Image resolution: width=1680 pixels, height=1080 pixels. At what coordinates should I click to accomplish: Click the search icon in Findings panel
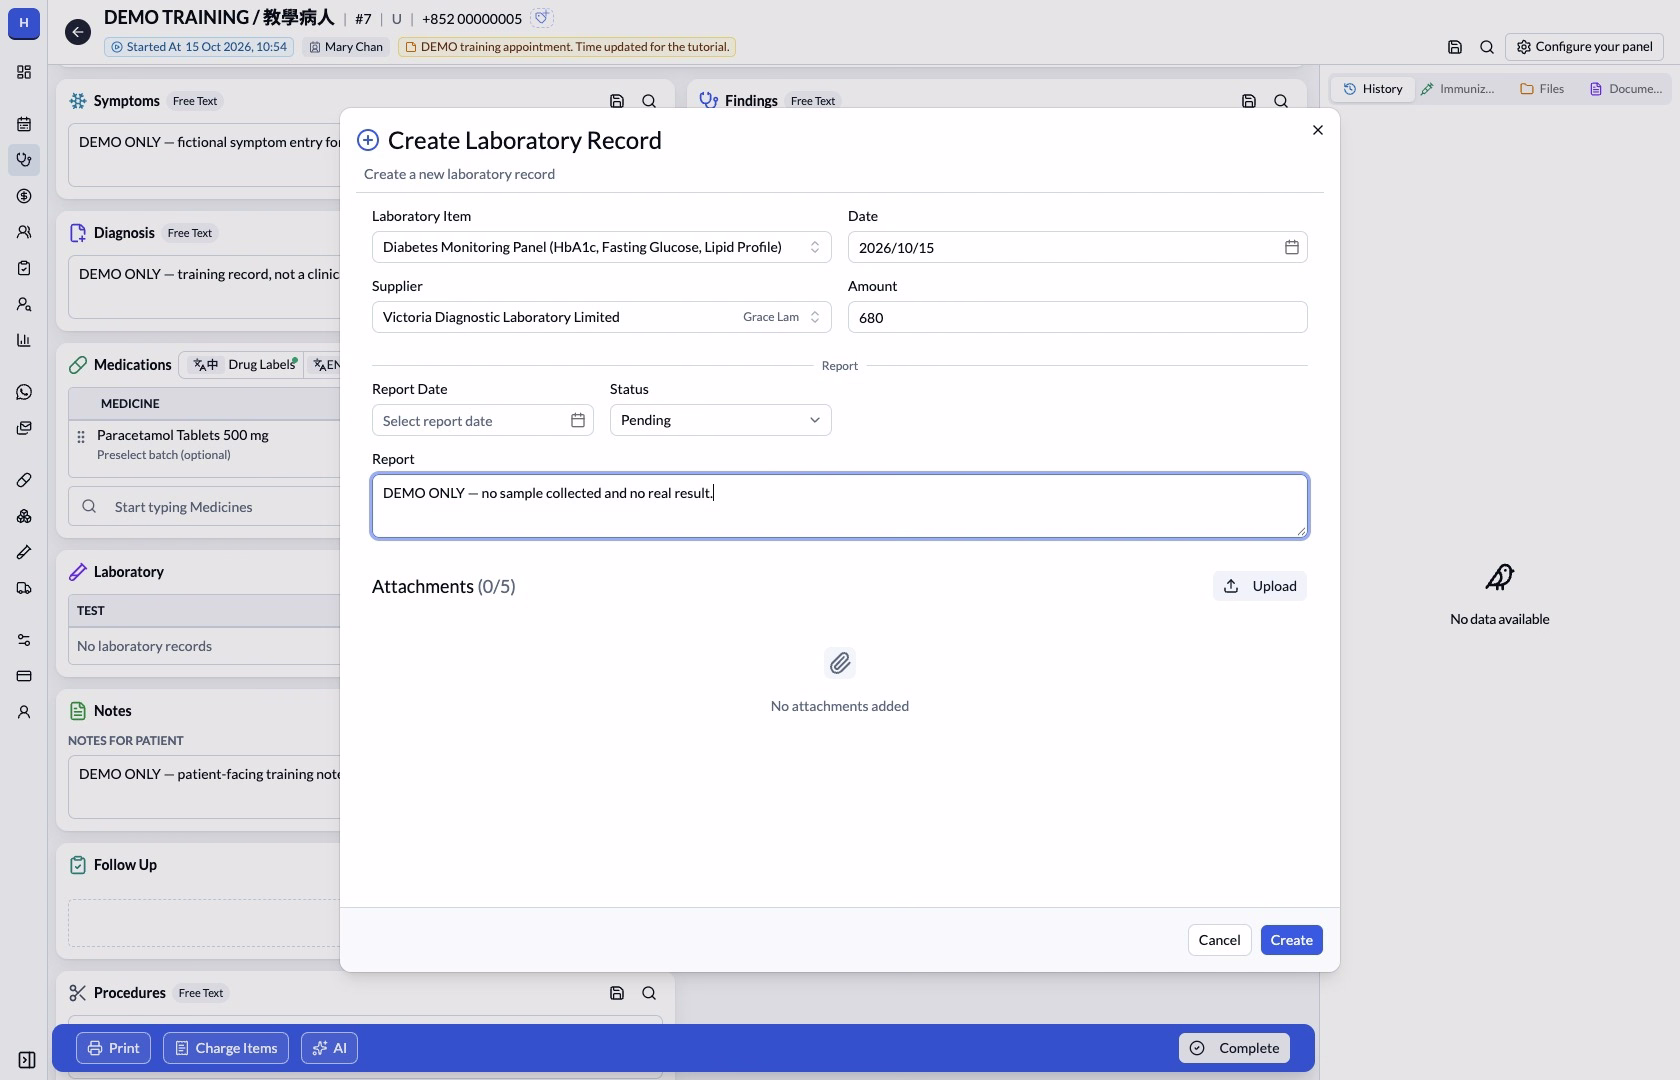(1281, 101)
